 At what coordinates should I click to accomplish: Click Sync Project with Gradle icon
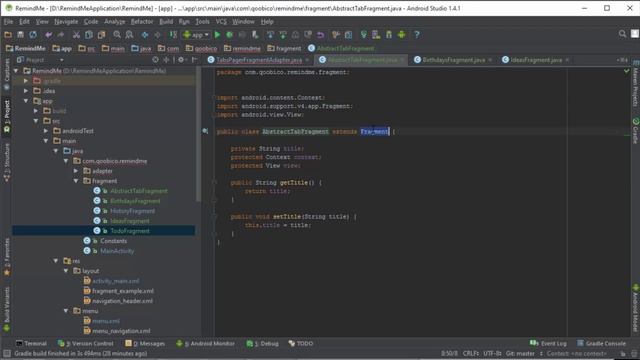363,35
